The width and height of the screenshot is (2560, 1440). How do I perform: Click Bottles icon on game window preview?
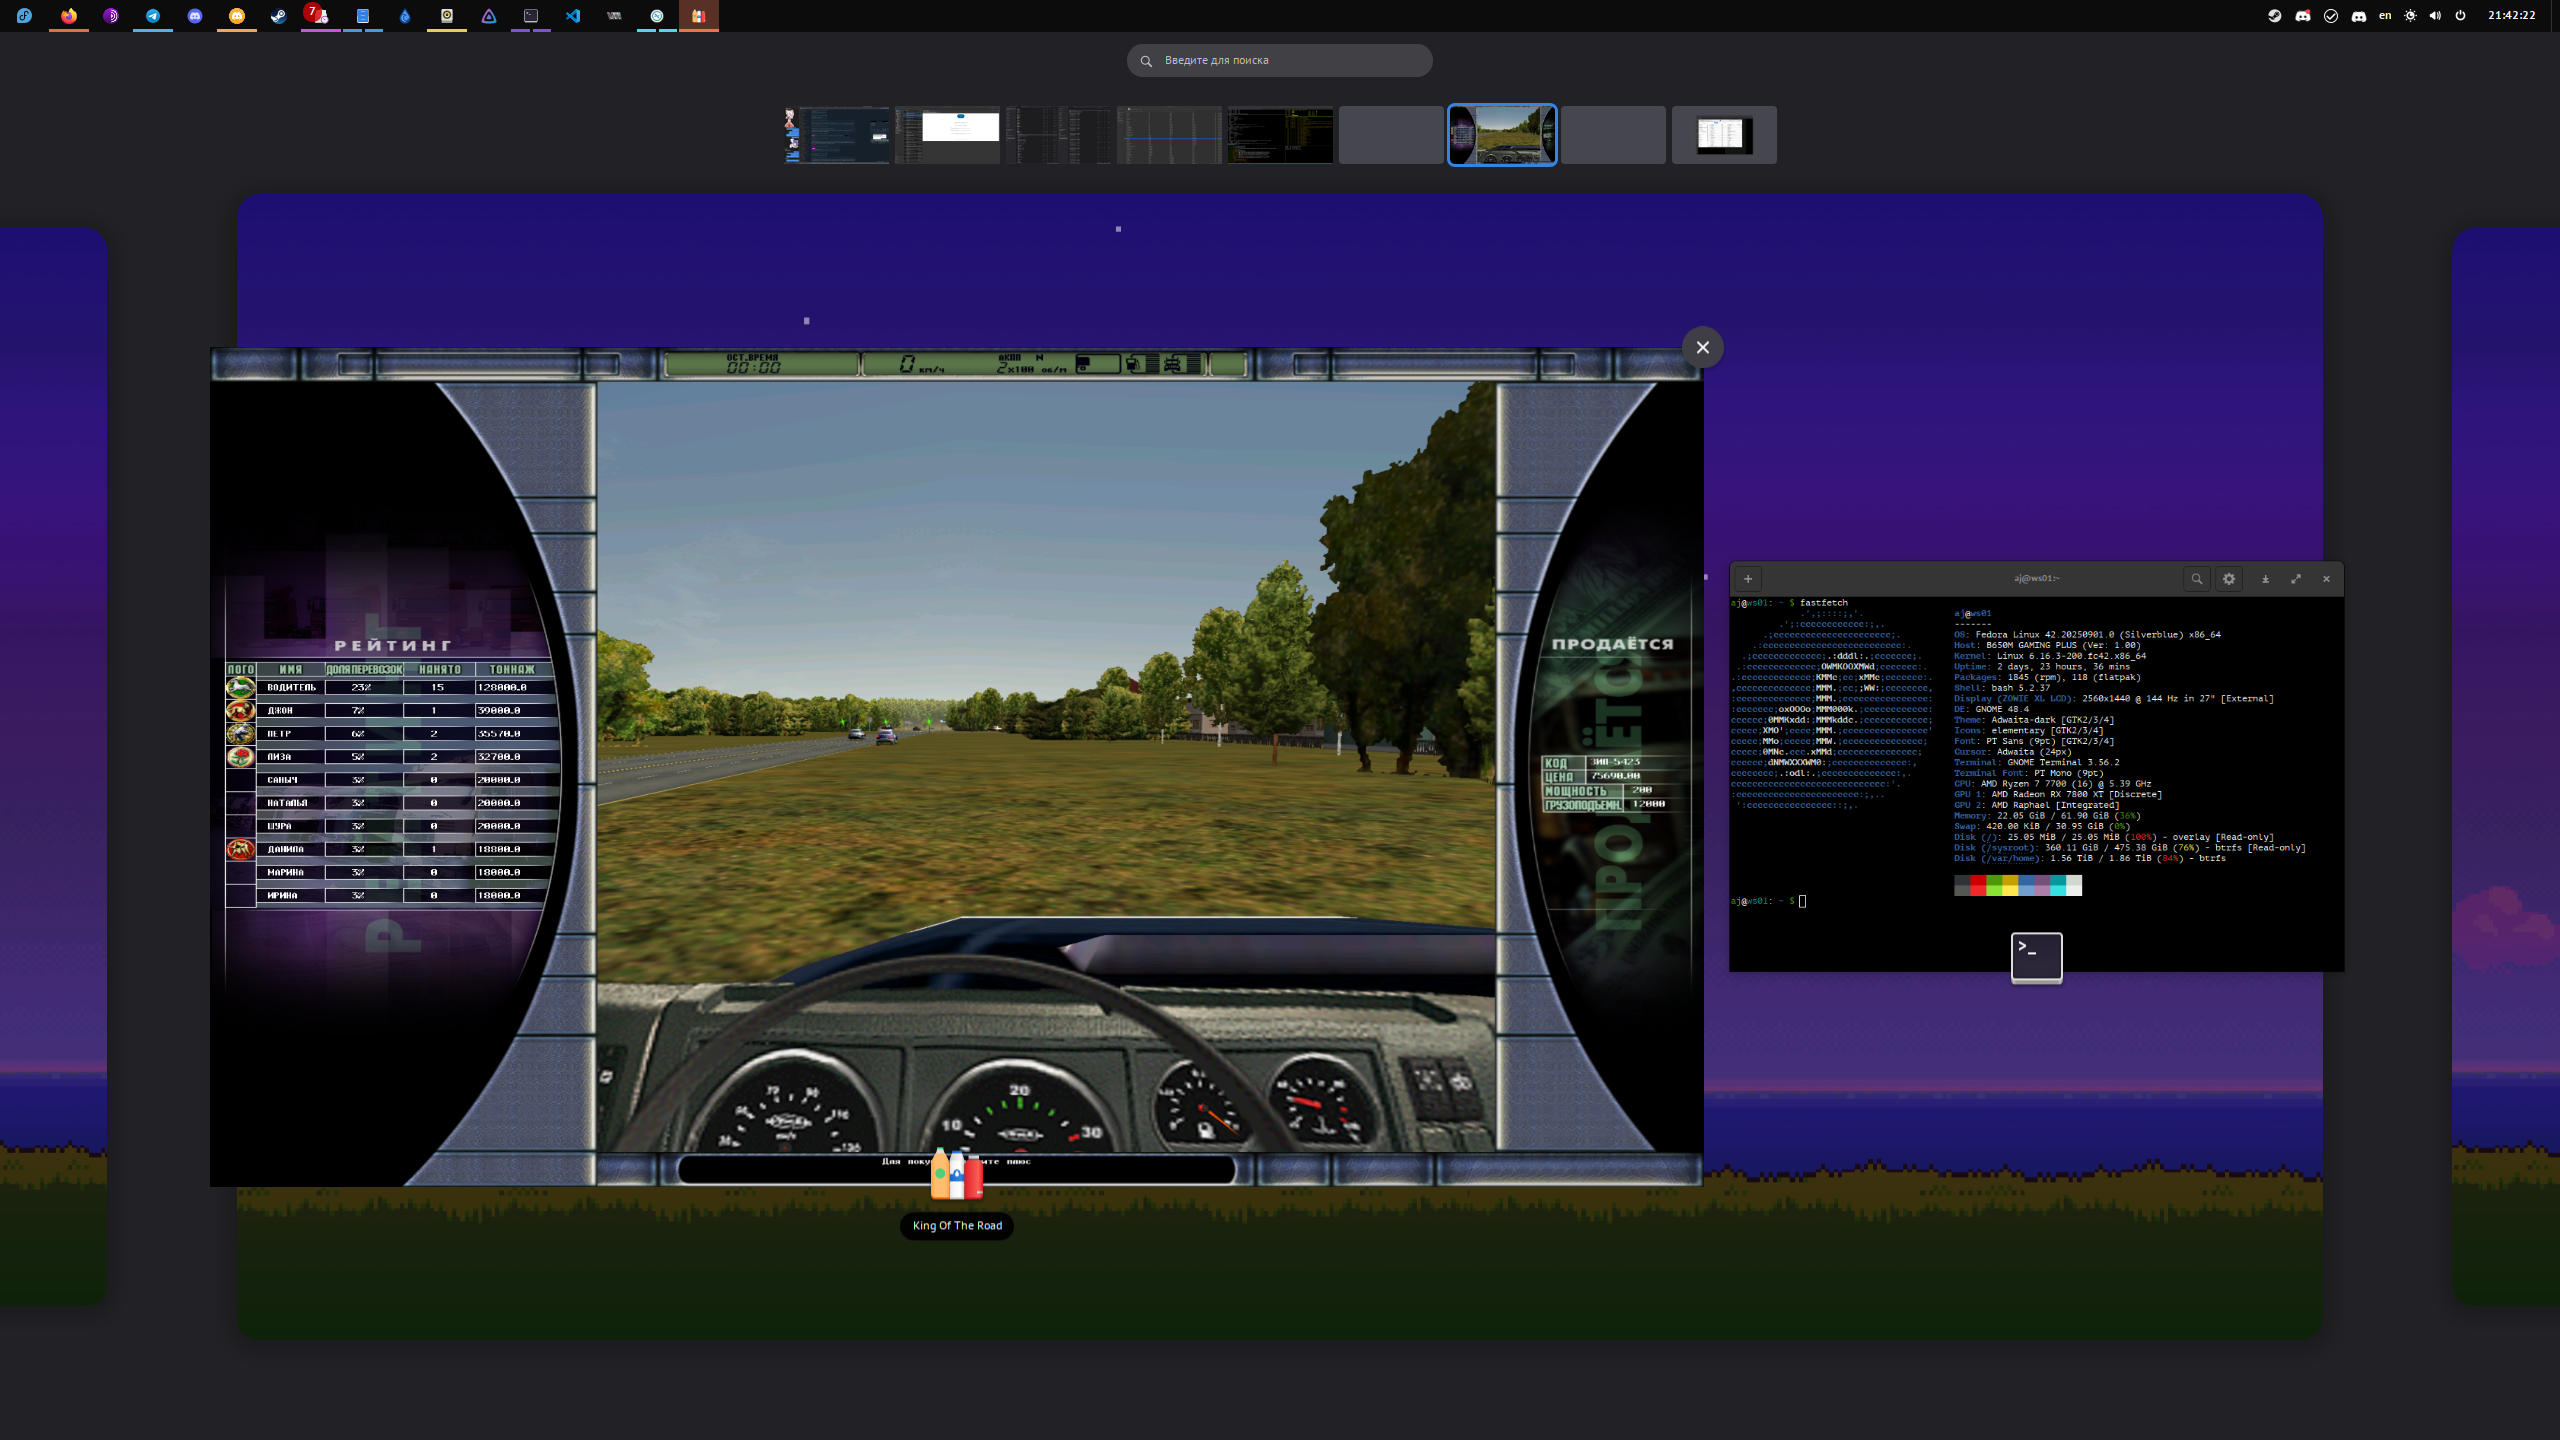click(957, 1174)
